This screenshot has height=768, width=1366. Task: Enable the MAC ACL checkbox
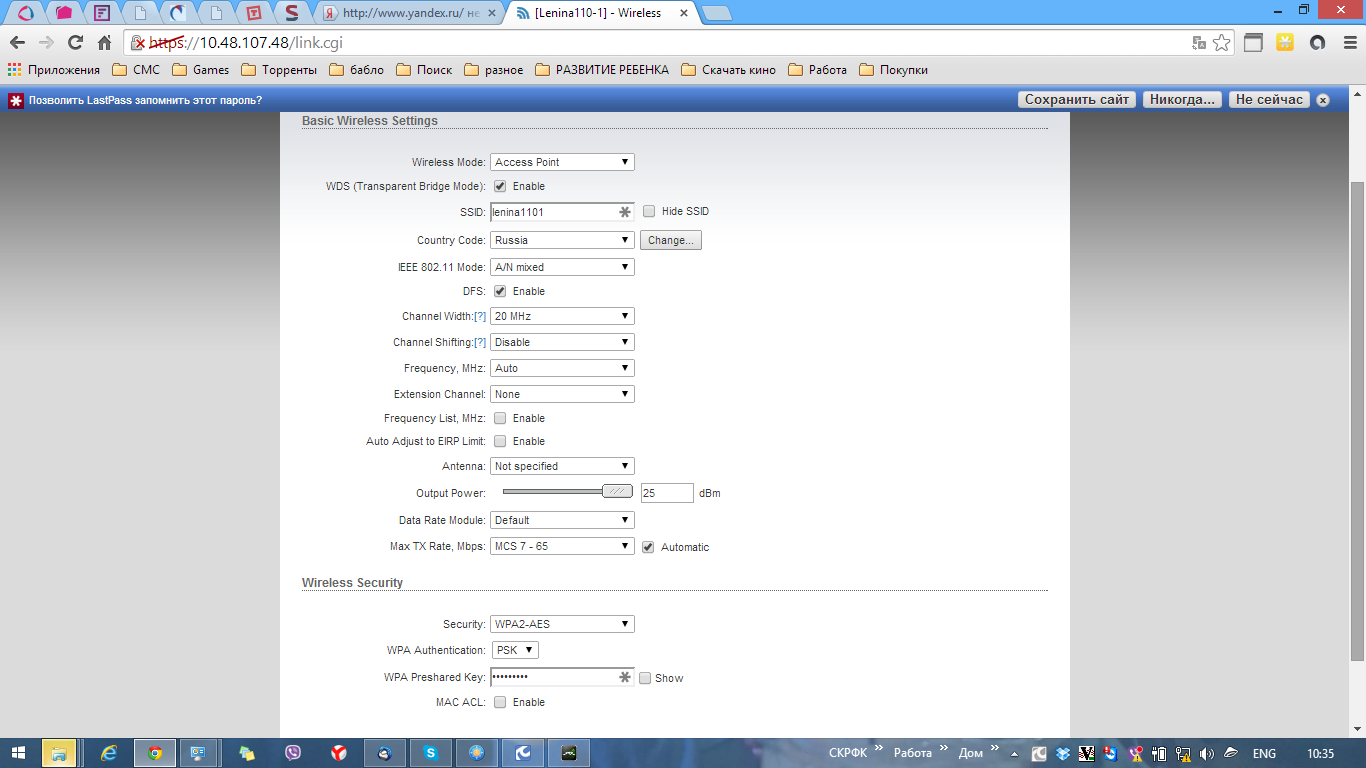(500, 702)
